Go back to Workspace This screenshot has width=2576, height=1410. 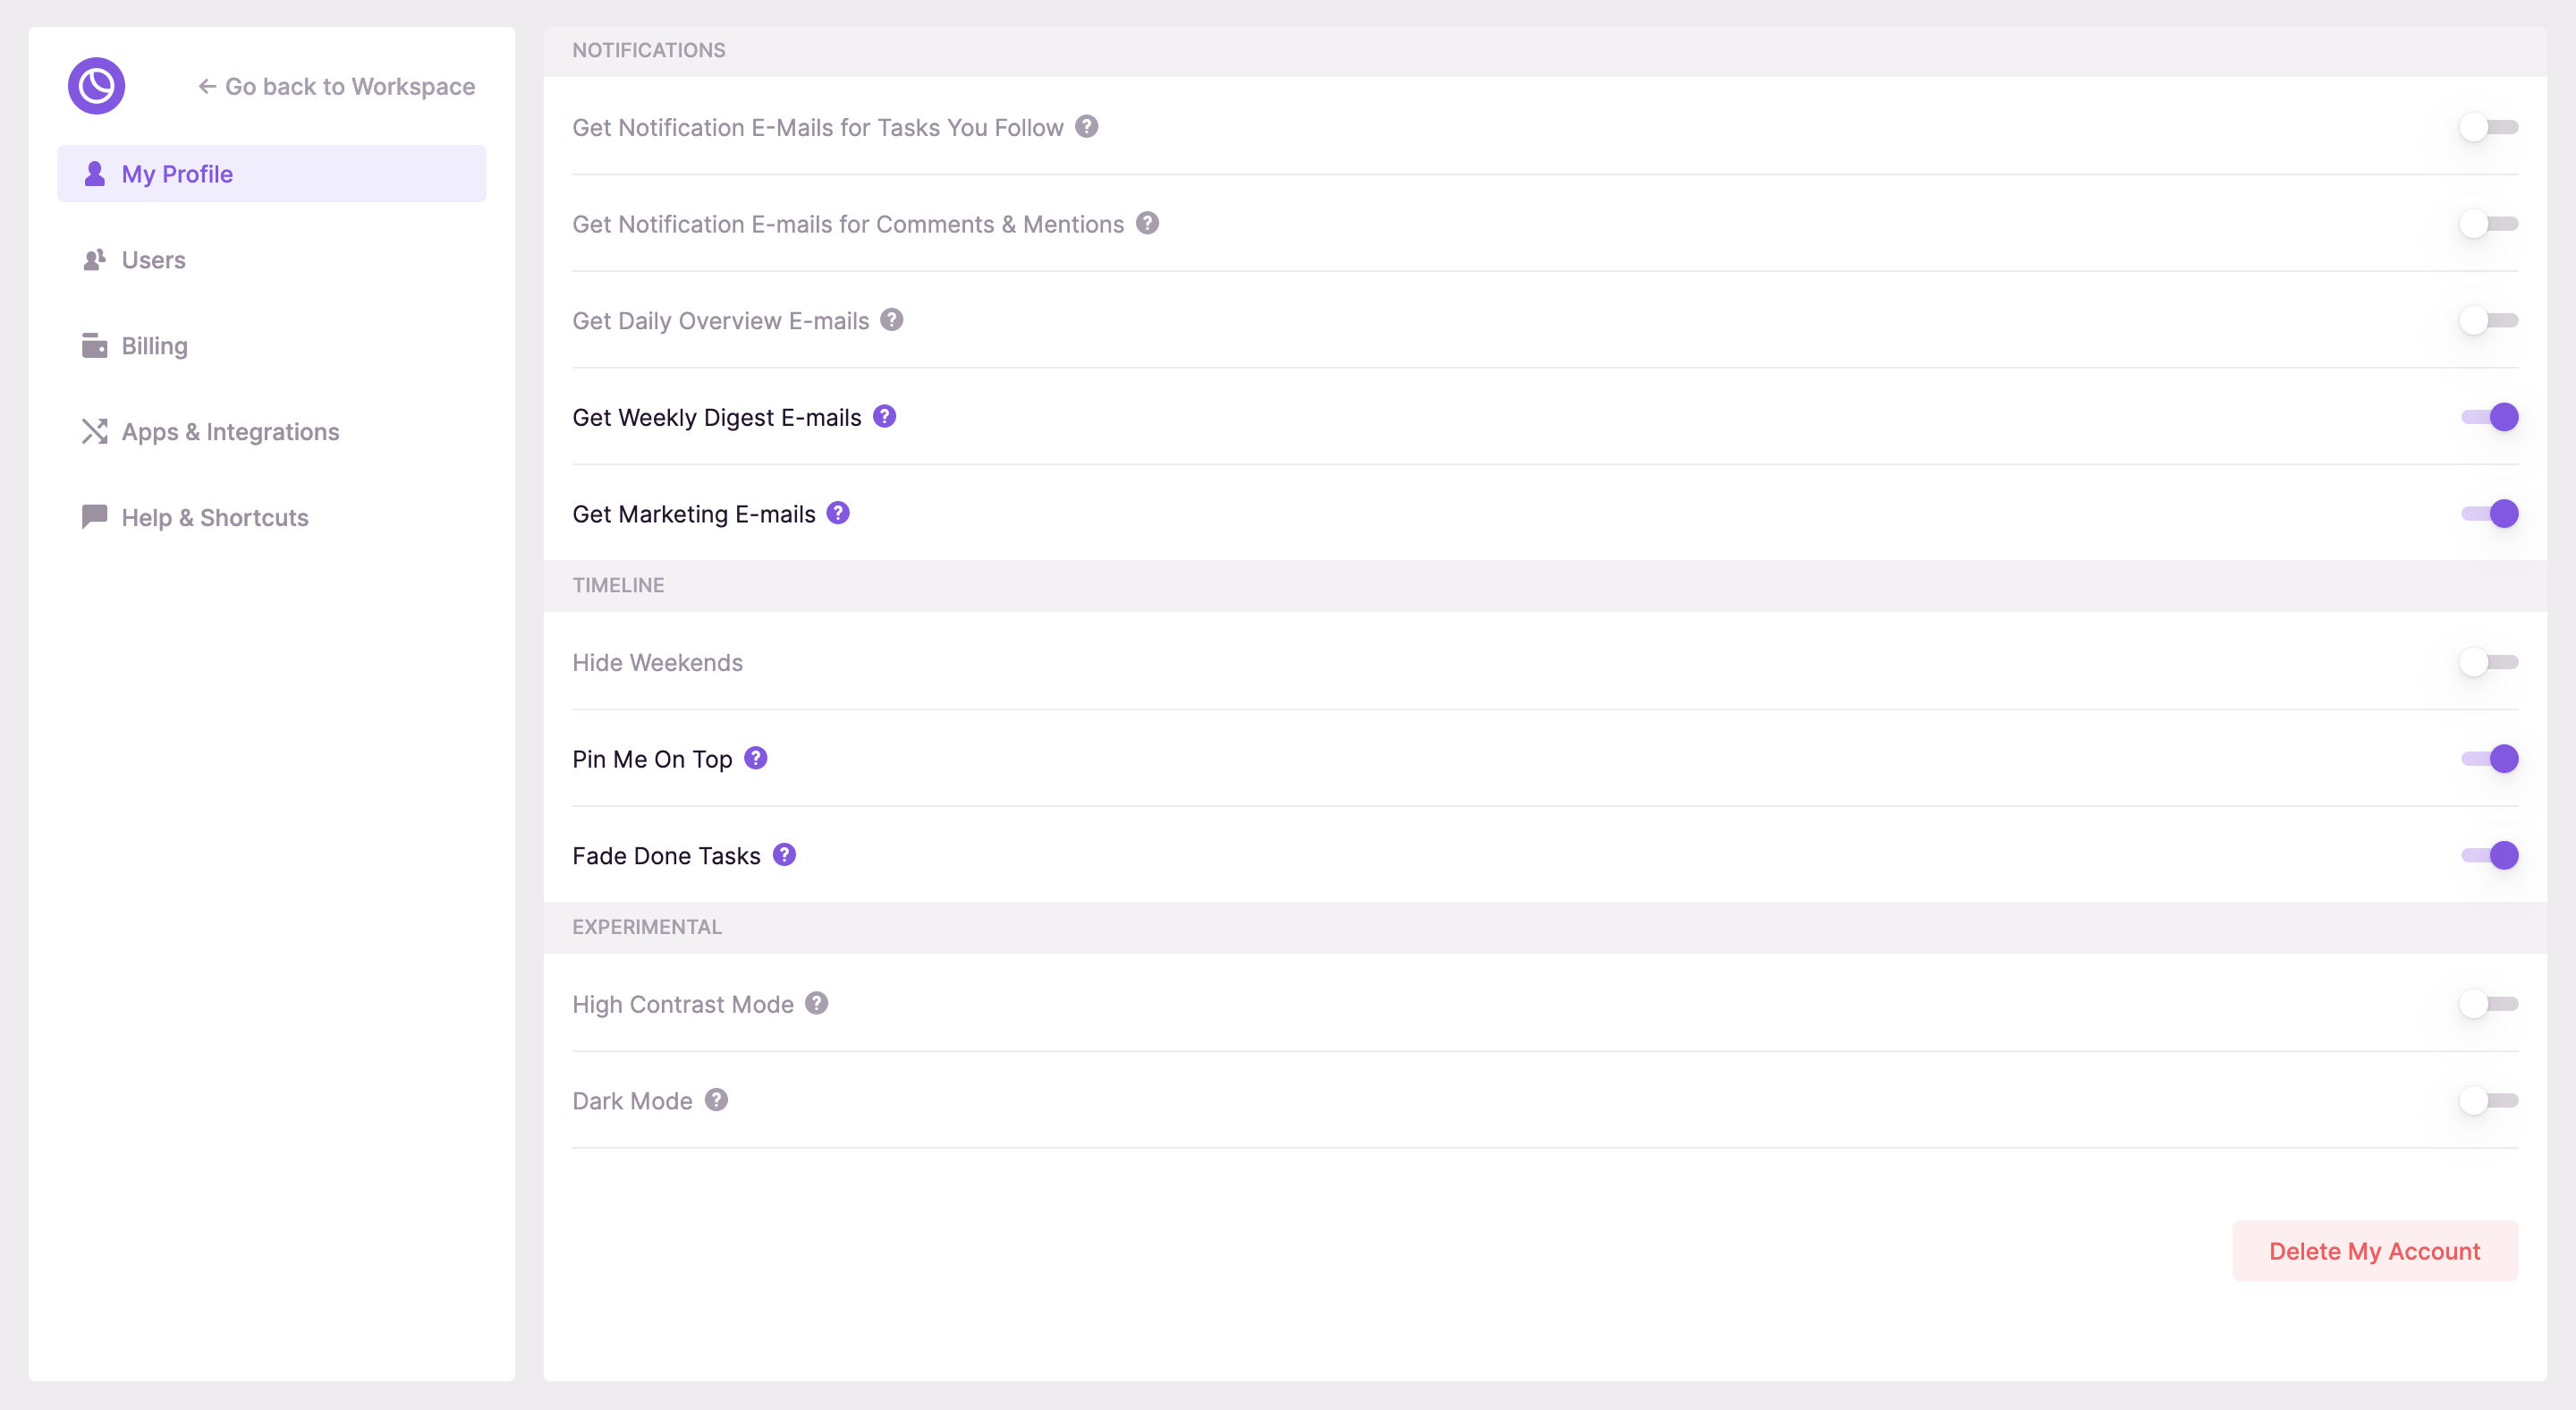[336, 87]
